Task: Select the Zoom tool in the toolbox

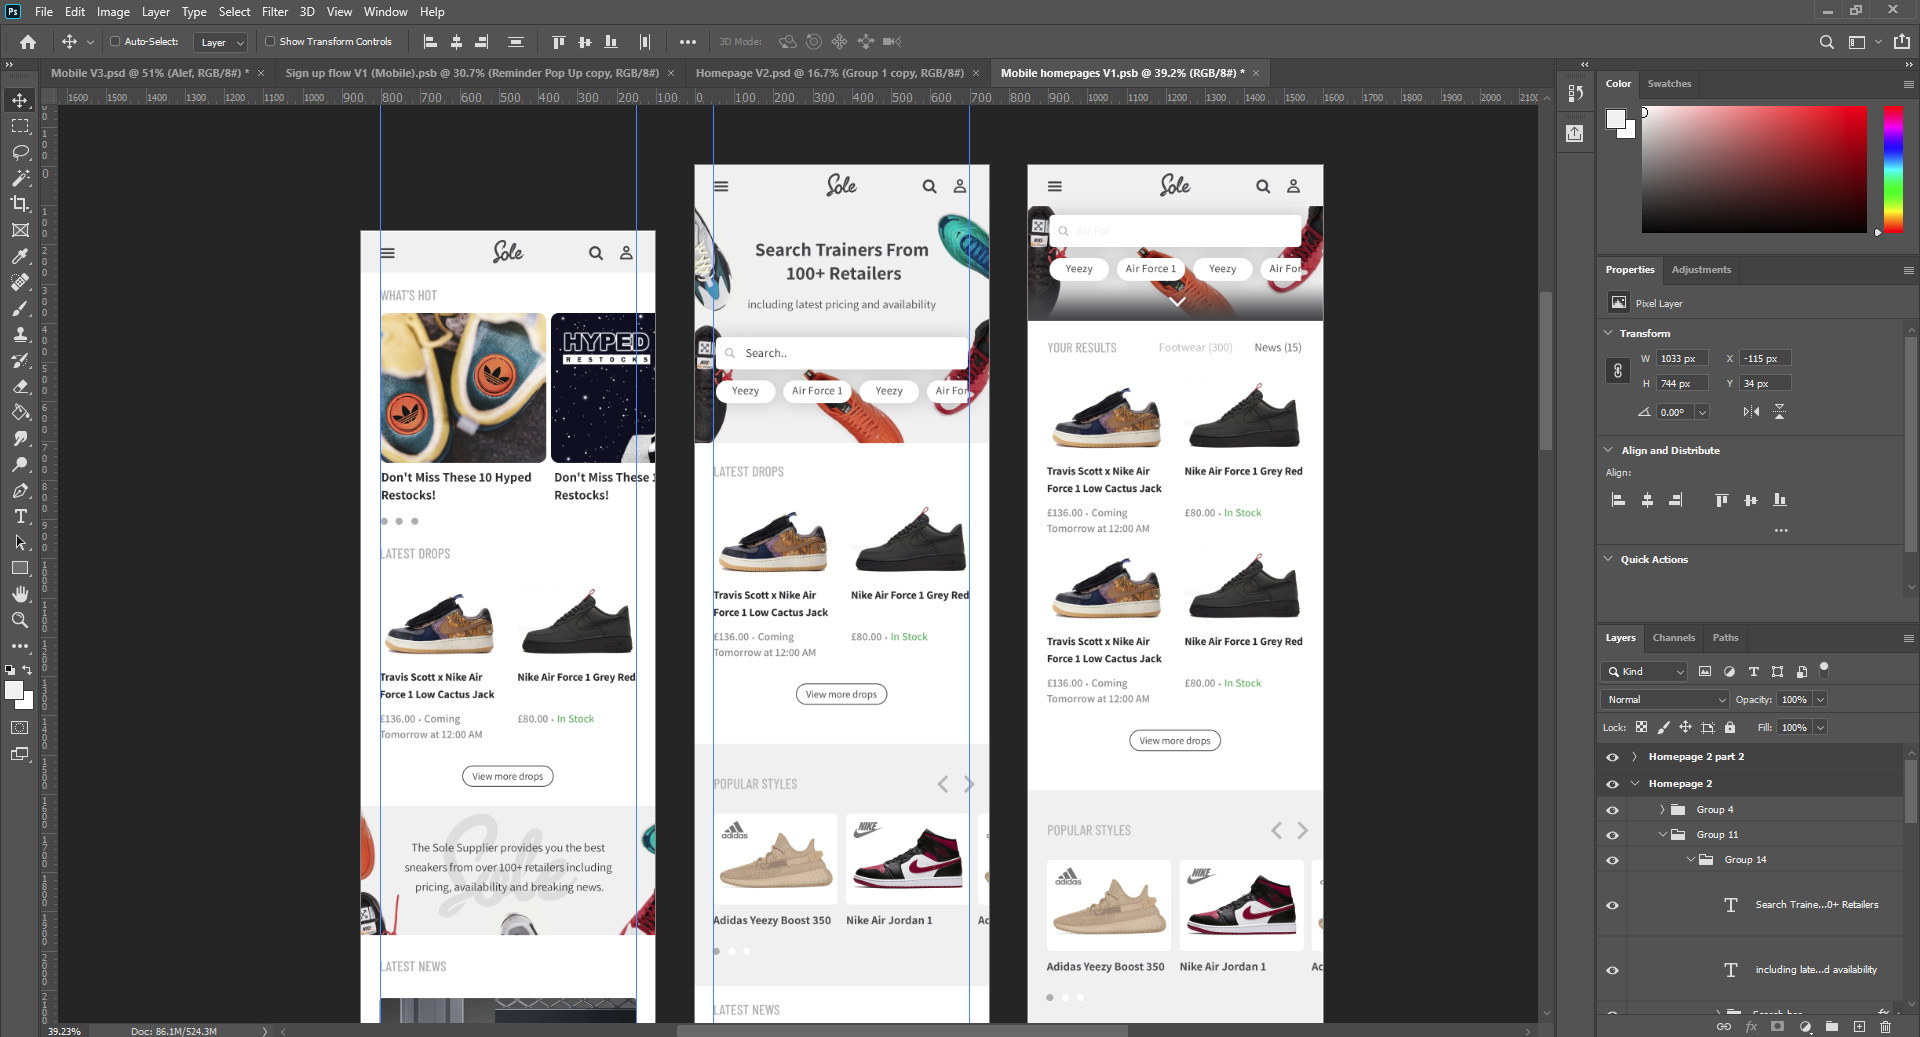Action: 20,620
